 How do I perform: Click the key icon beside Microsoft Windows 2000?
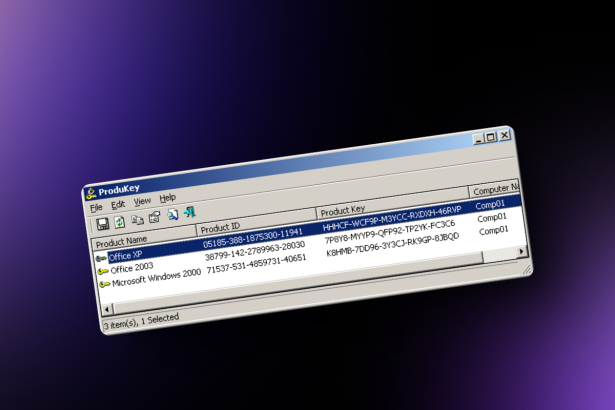click(x=104, y=284)
